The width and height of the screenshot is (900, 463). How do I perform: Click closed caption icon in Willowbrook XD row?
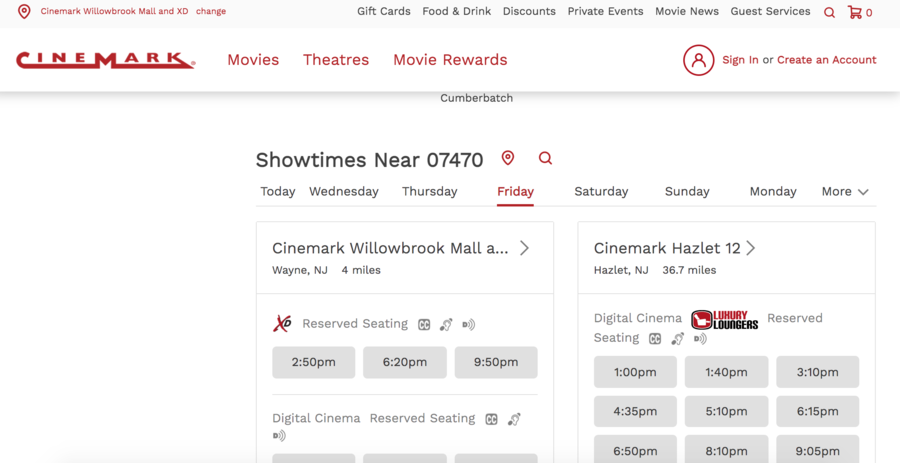424,325
